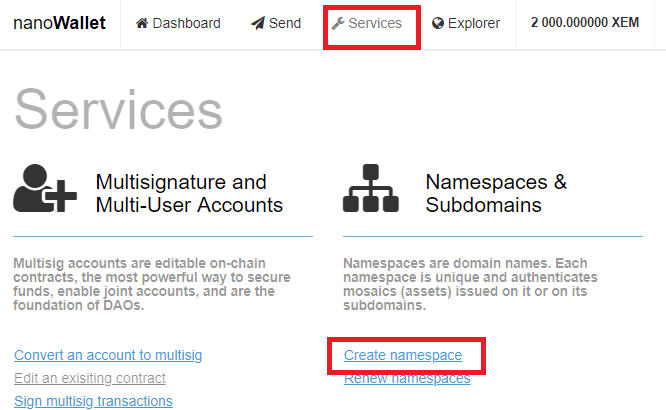Image resolution: width=666 pixels, height=410 pixels.
Task: Click the Services wrench icon
Action: (338, 23)
